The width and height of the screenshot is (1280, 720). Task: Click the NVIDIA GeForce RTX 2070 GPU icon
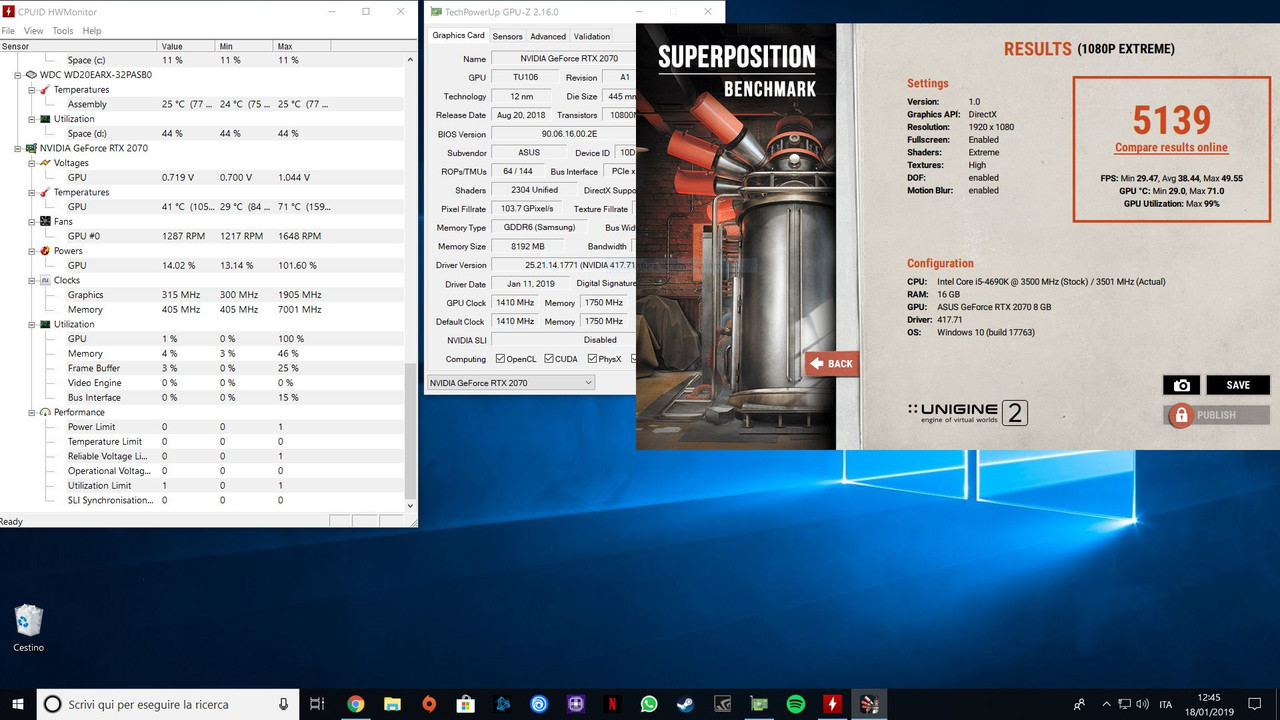tap(31, 148)
